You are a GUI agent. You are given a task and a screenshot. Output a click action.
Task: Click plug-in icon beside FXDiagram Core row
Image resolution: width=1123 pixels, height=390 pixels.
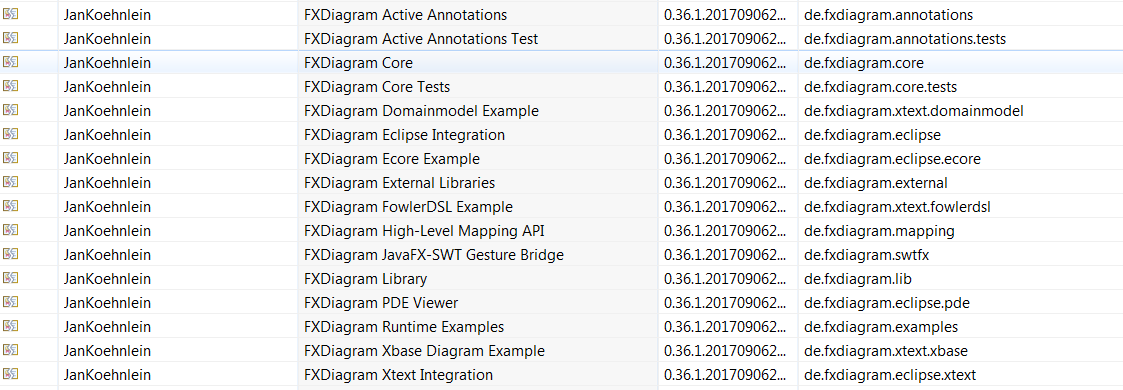click(x=10, y=62)
